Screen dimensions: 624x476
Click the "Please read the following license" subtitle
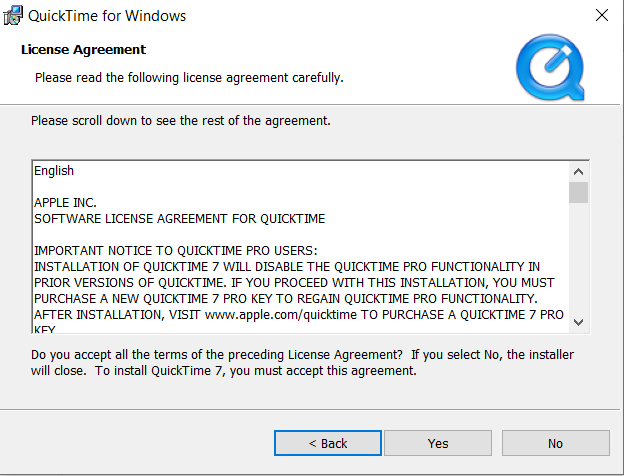189,77
